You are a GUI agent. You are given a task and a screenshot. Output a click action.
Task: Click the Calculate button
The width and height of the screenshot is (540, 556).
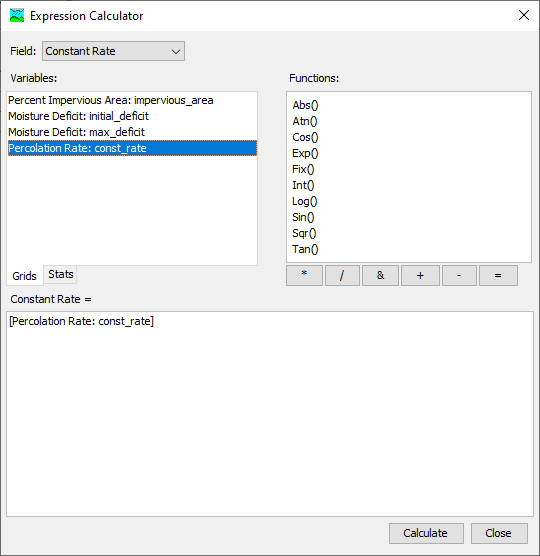pyautogui.click(x=426, y=533)
